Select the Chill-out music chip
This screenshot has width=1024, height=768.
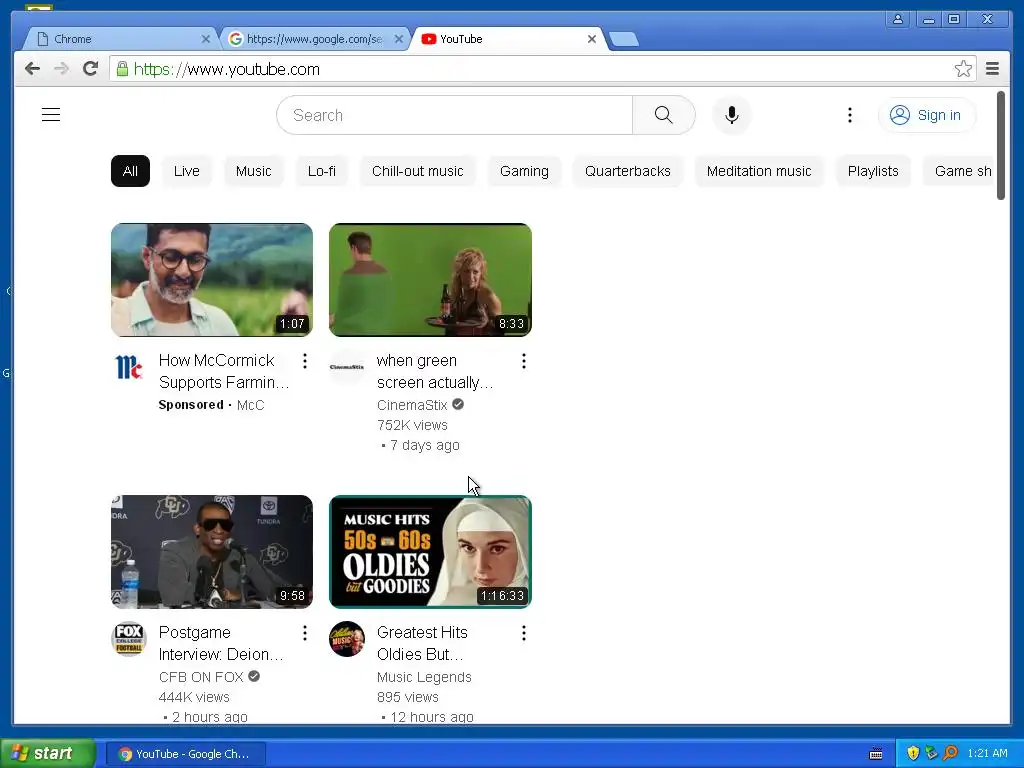pos(417,171)
